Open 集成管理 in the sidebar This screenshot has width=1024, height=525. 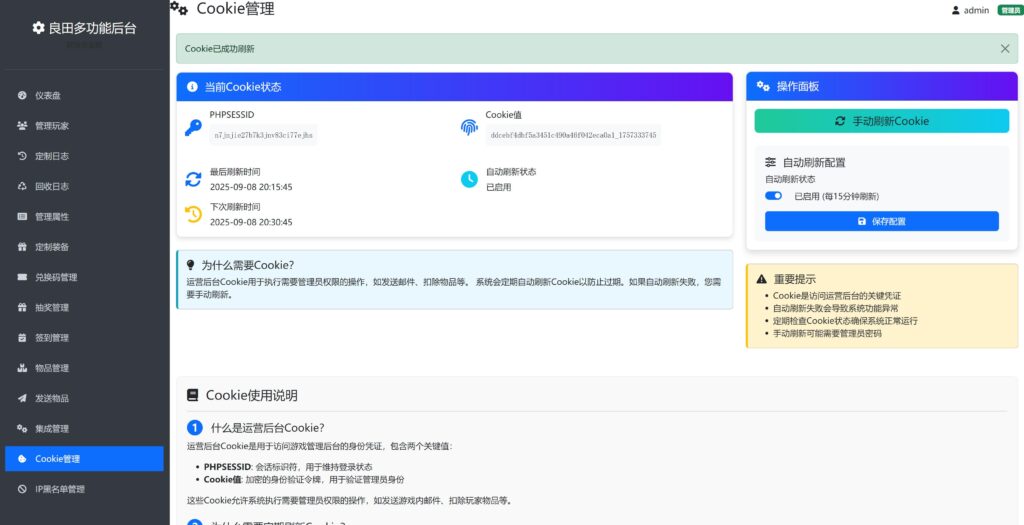tap(52, 429)
